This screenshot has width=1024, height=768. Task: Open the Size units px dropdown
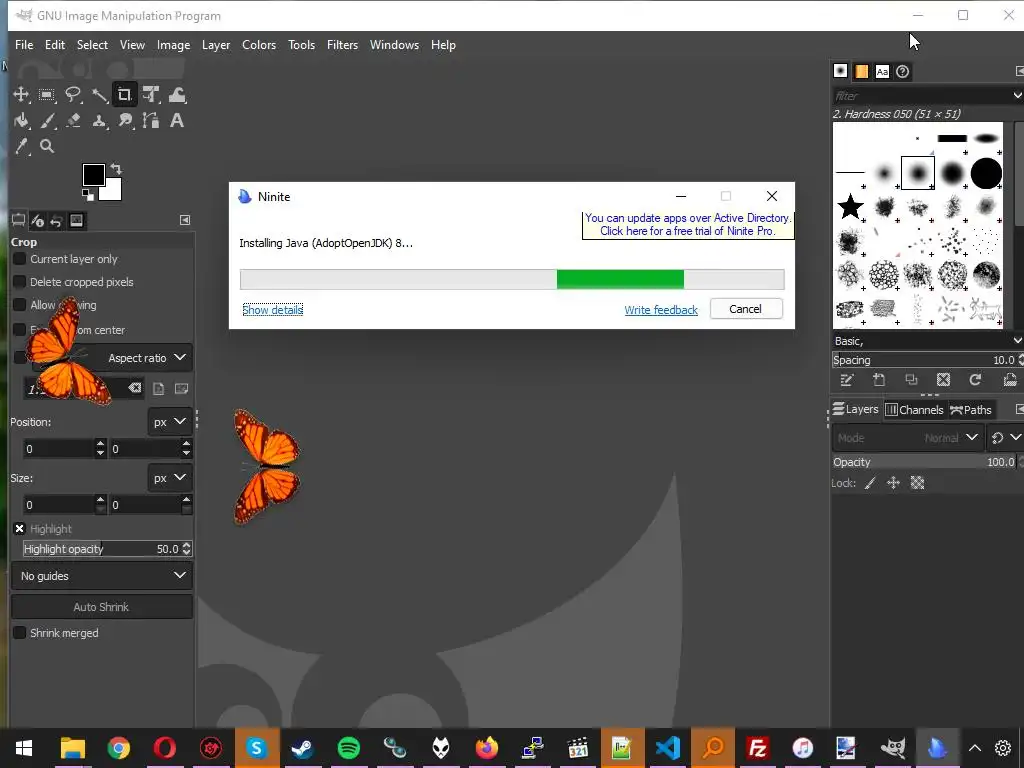[169, 478]
